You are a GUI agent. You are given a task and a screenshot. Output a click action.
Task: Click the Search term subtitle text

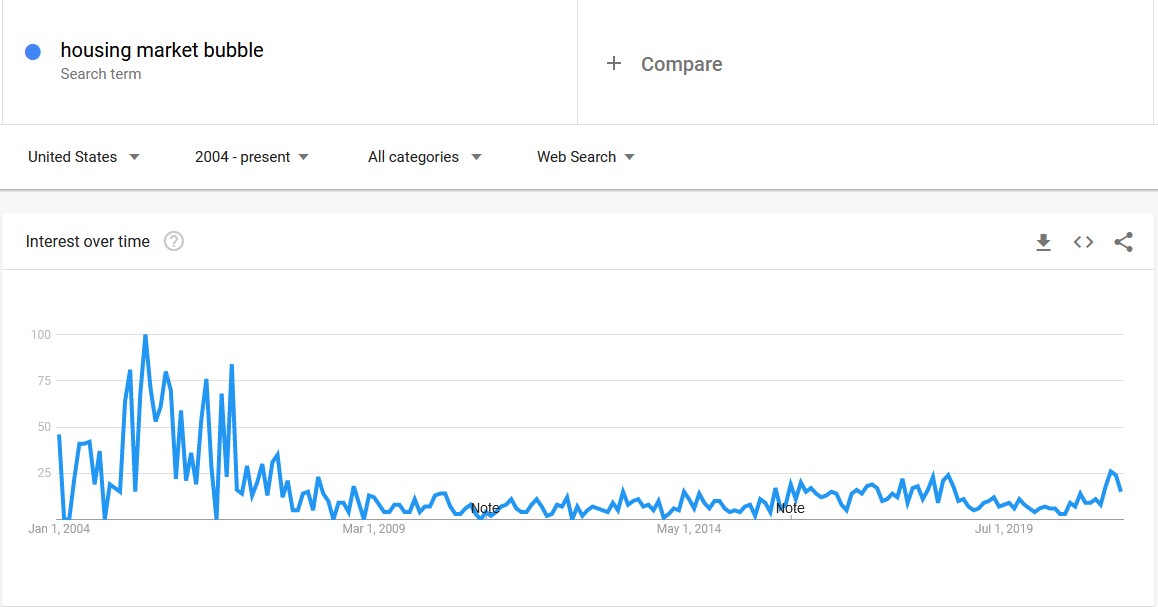point(100,74)
